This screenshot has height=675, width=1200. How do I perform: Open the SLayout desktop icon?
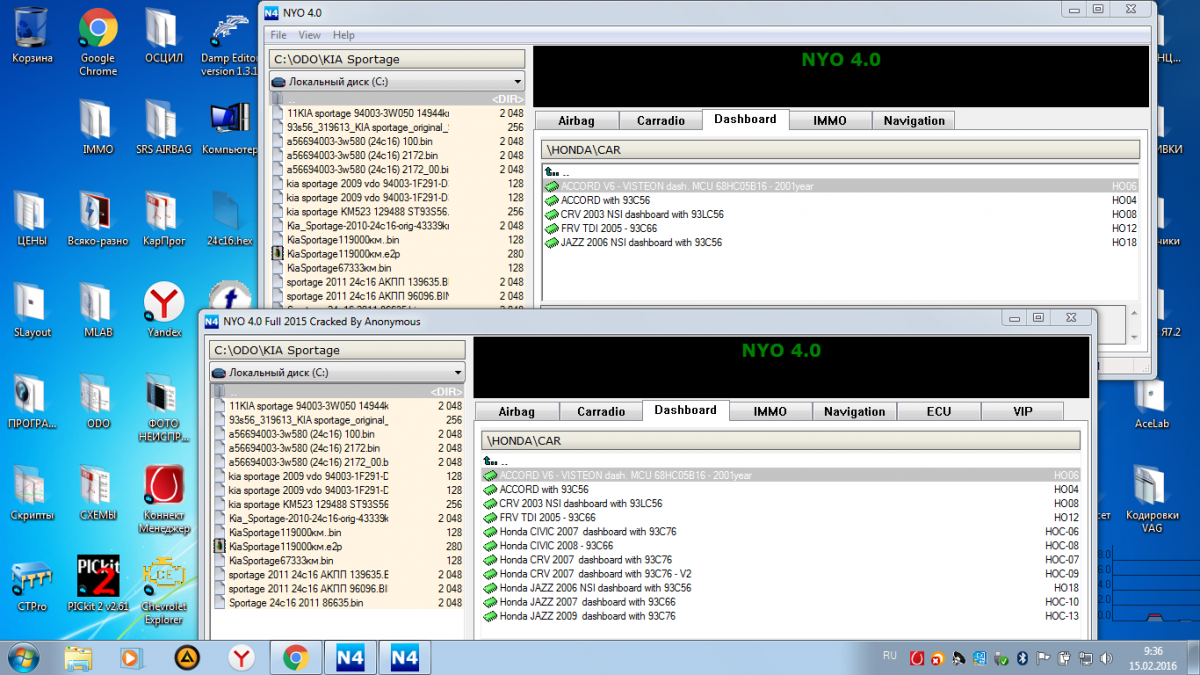(33, 310)
